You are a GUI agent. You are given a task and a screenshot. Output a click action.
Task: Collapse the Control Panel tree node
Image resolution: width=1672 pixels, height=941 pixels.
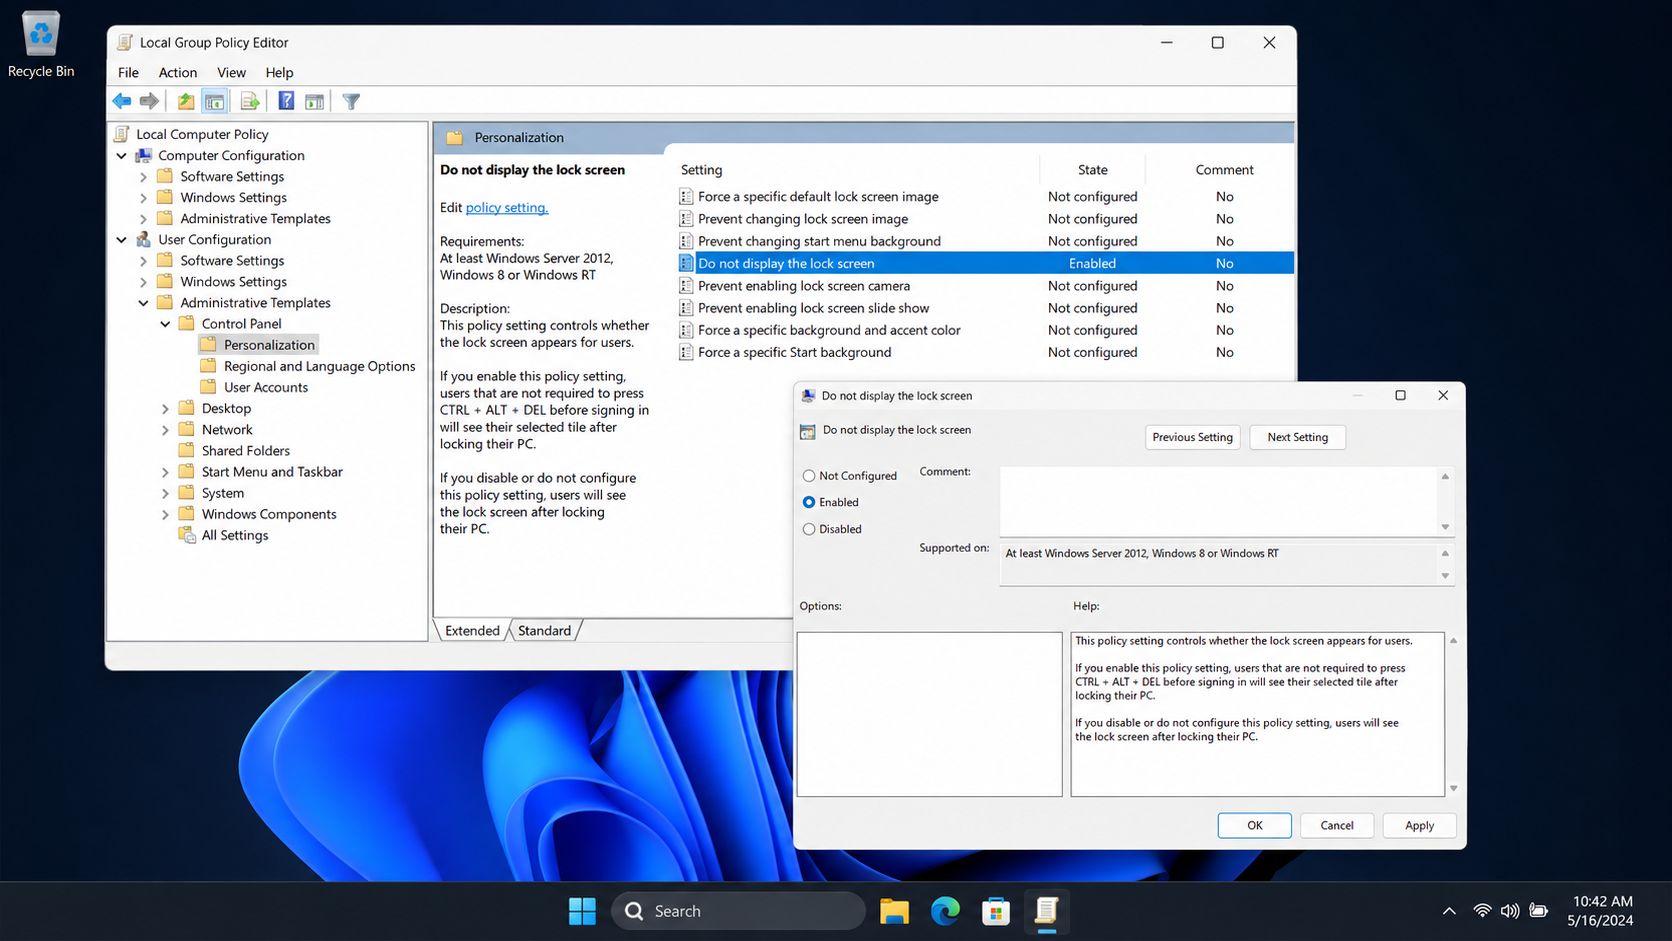pos(165,324)
